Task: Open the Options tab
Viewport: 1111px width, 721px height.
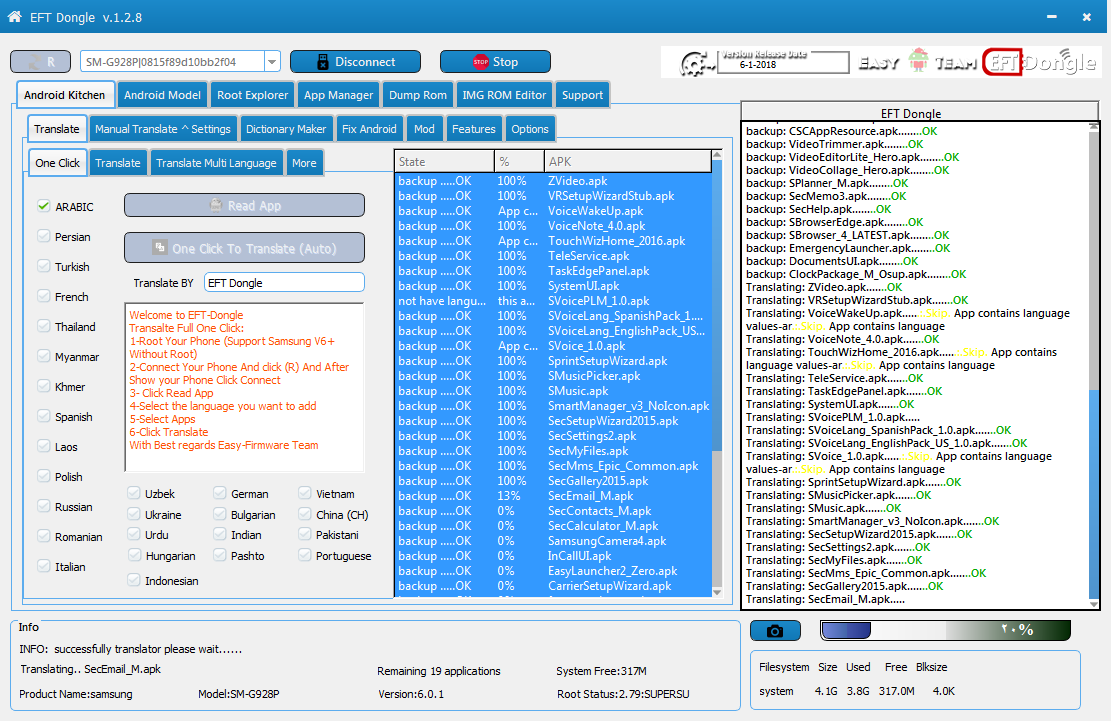Action: tap(530, 129)
